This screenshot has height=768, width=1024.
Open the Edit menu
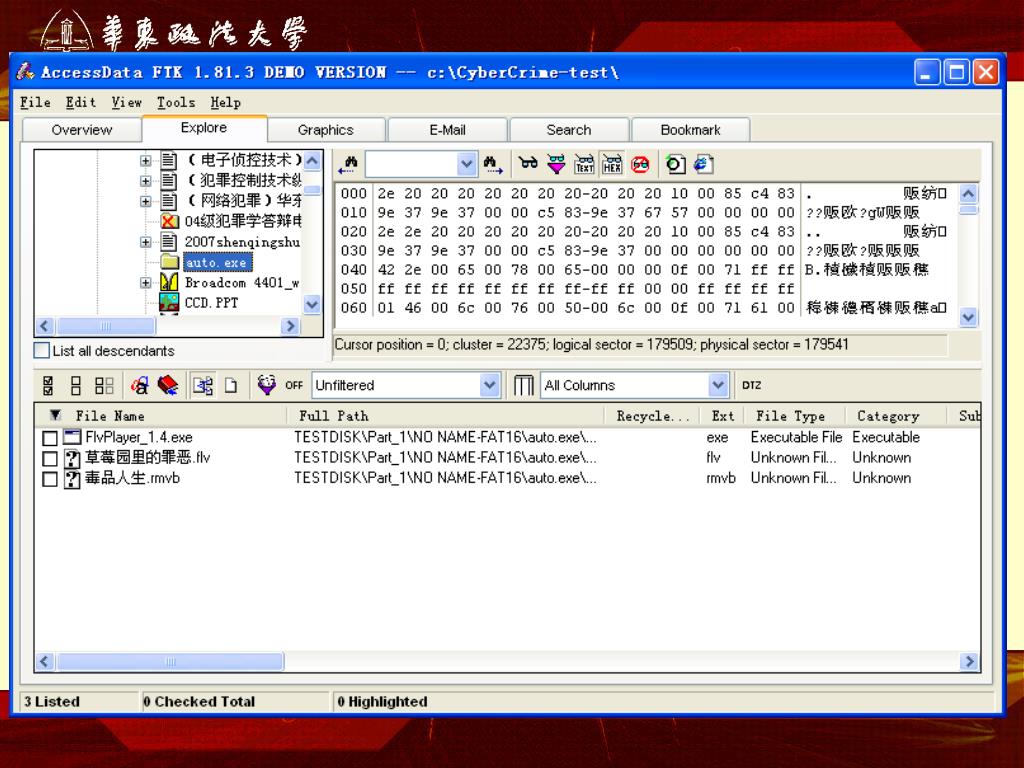(x=81, y=103)
